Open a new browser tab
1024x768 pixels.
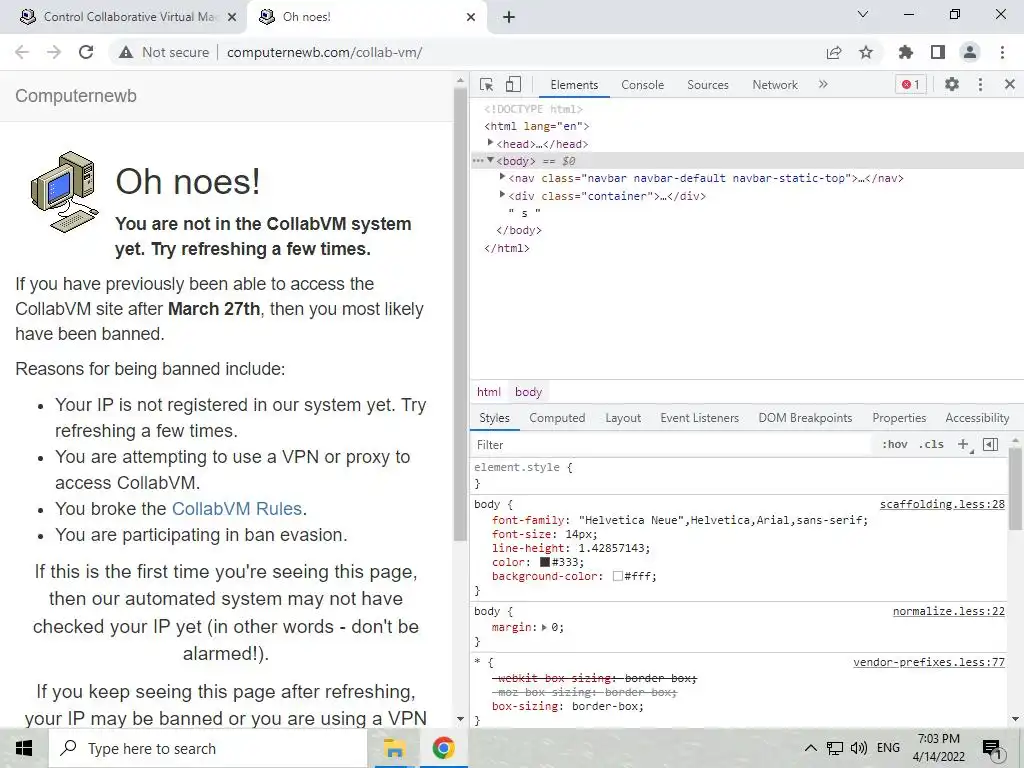tap(509, 17)
